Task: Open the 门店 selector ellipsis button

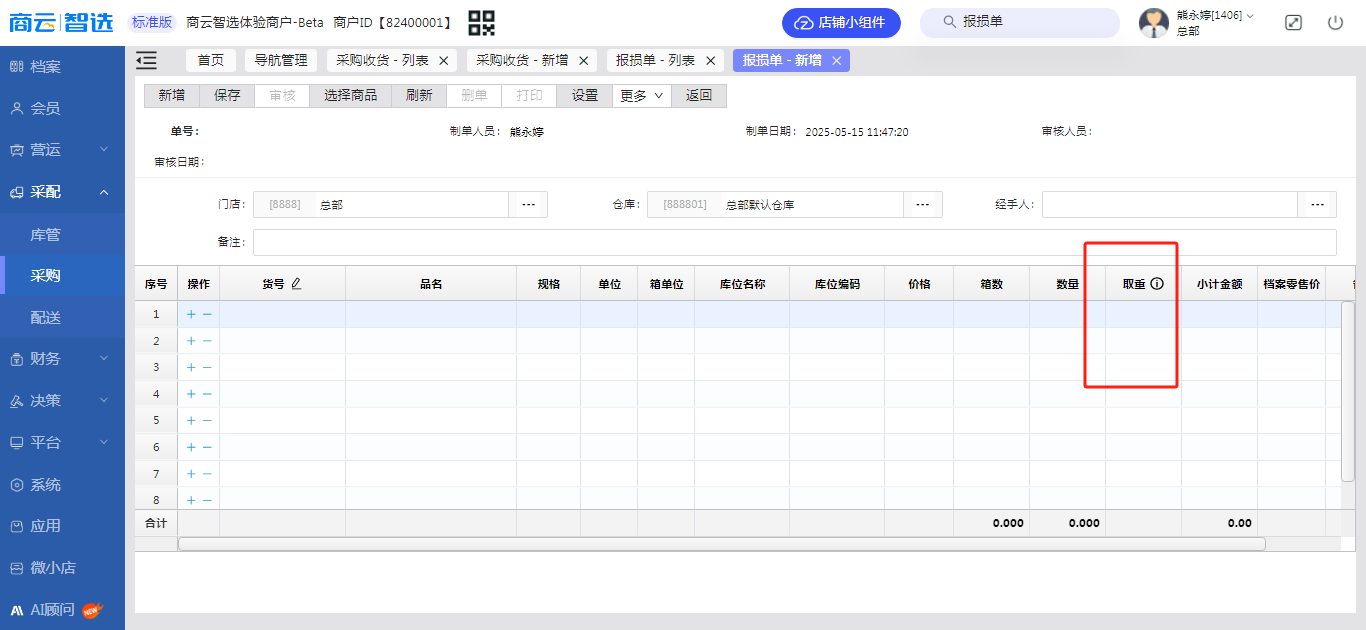Action: pyautogui.click(x=528, y=204)
